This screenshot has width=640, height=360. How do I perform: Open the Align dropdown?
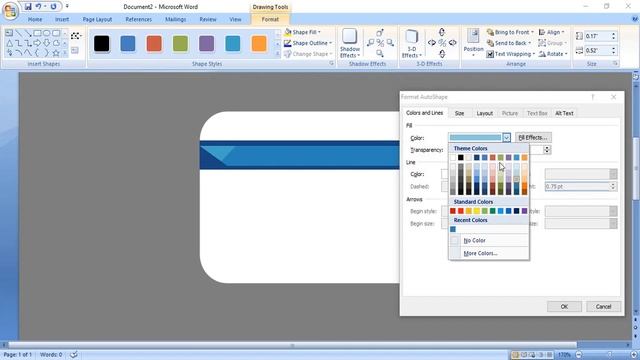coord(552,32)
